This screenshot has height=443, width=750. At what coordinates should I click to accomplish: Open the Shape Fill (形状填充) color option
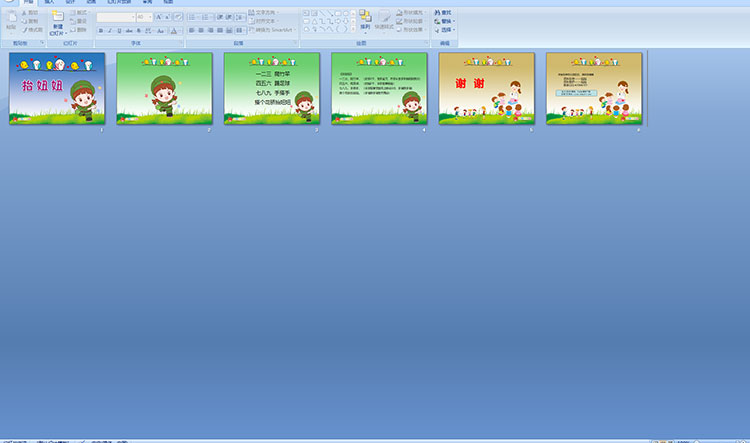pyautogui.click(x=410, y=12)
